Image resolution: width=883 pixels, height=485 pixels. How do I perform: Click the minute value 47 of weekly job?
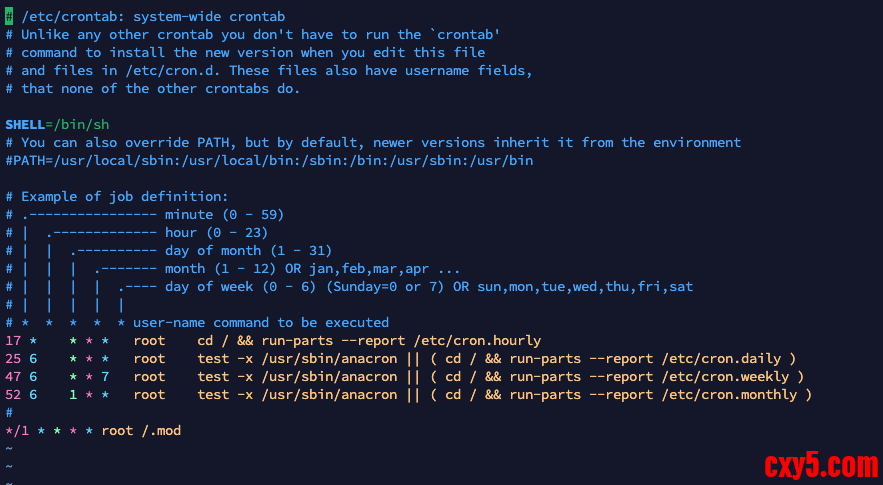(13, 377)
